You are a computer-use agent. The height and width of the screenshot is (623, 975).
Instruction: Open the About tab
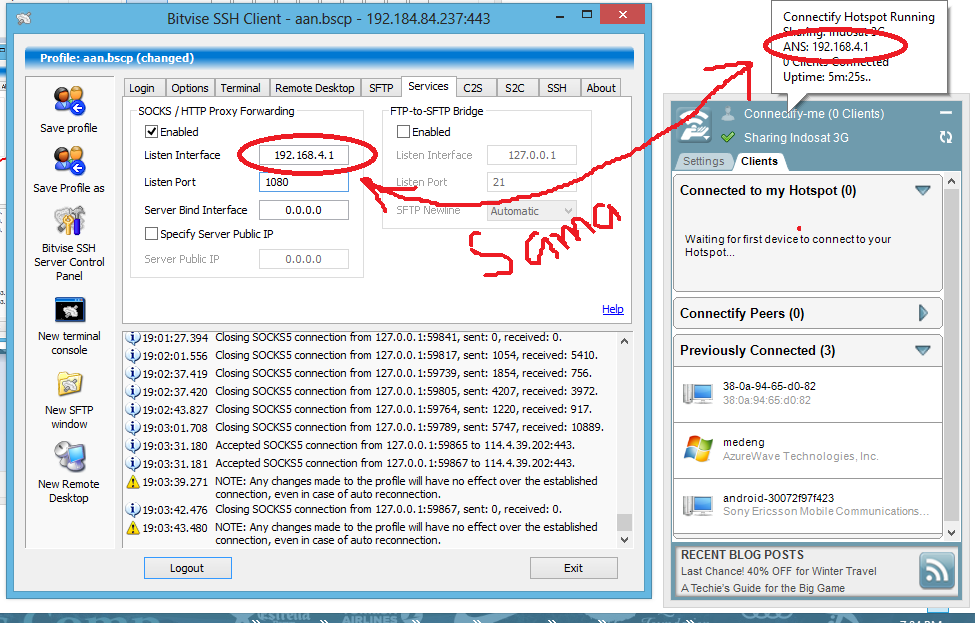[x=601, y=88]
